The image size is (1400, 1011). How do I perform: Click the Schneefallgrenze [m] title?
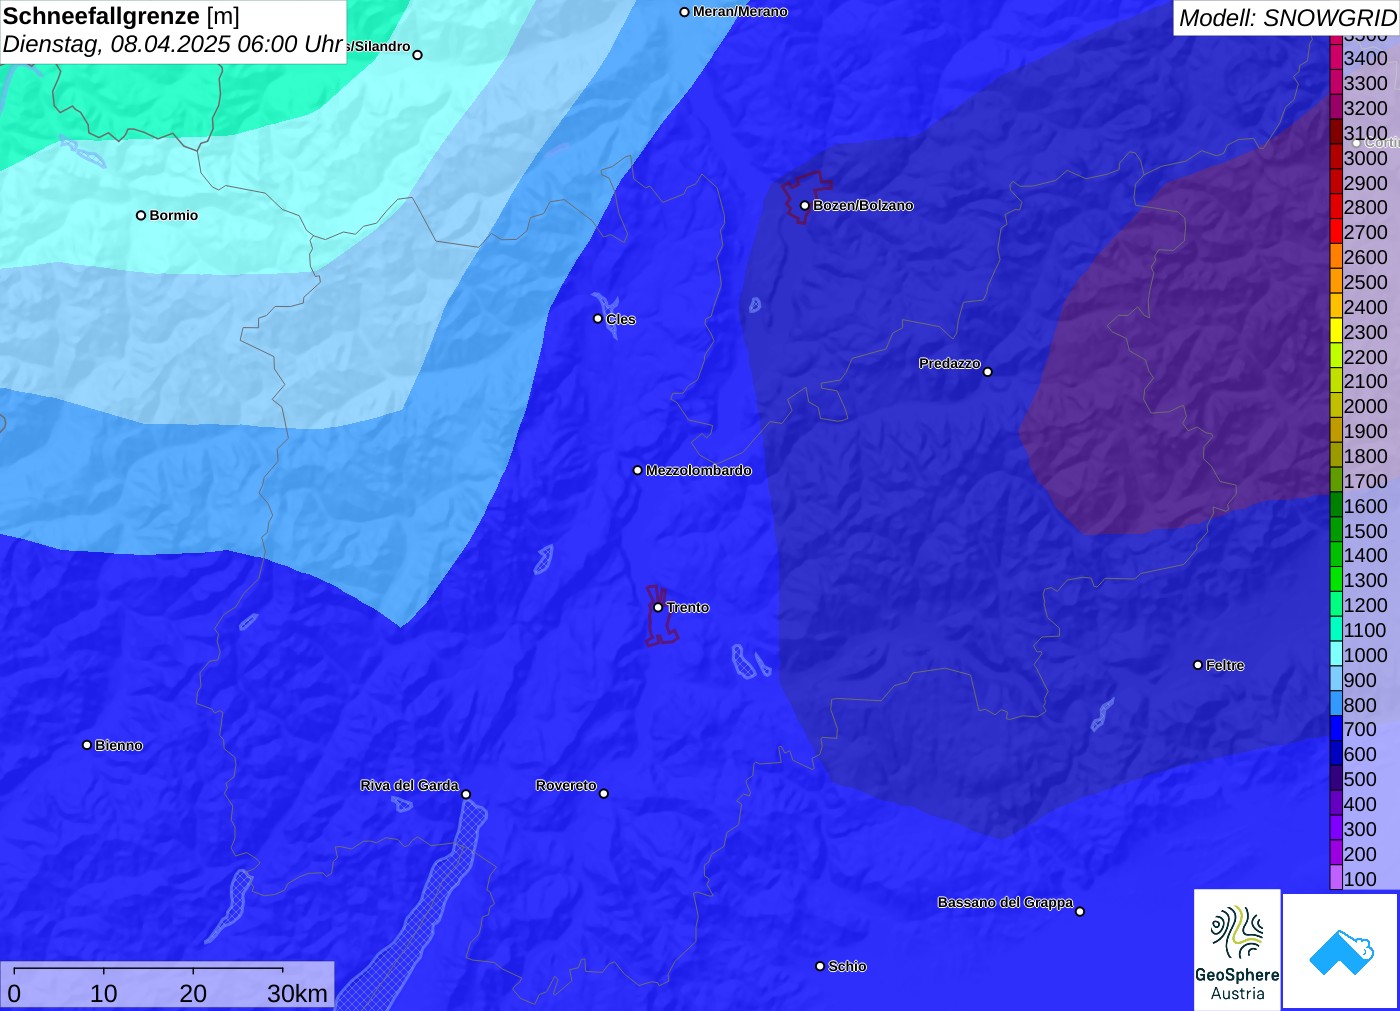coord(121,16)
